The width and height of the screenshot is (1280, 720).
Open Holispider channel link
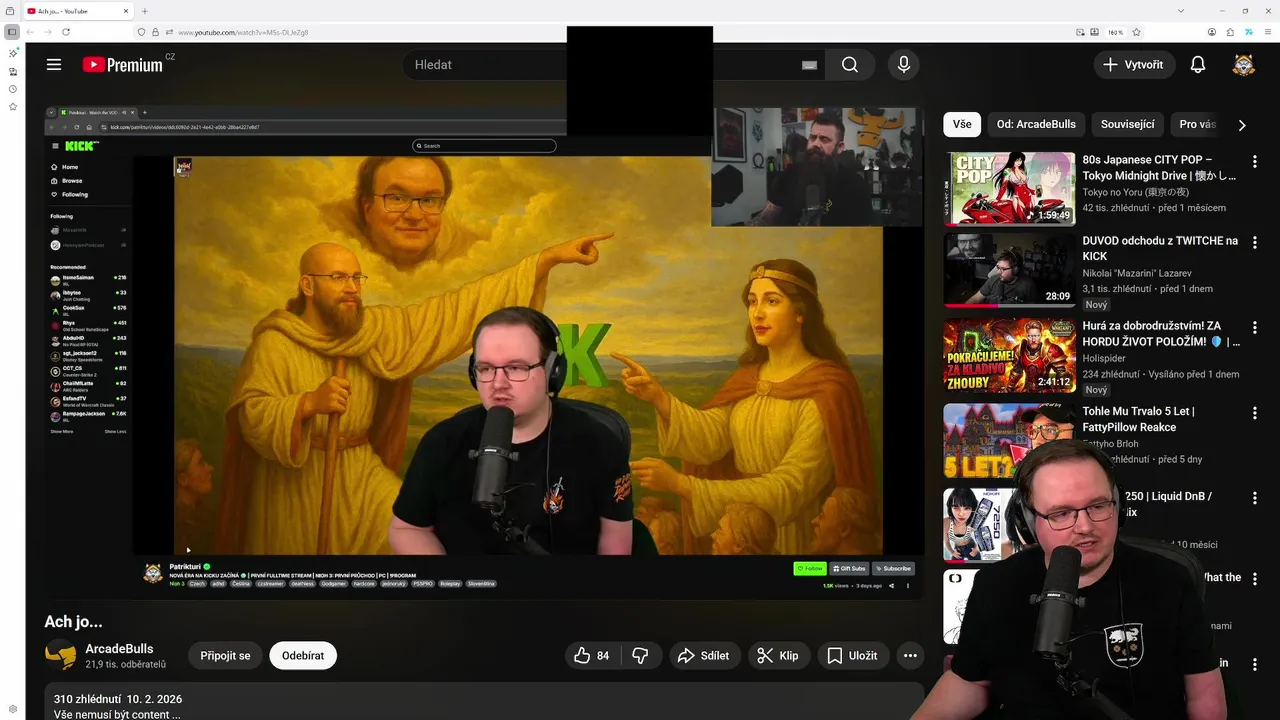(x=1104, y=358)
